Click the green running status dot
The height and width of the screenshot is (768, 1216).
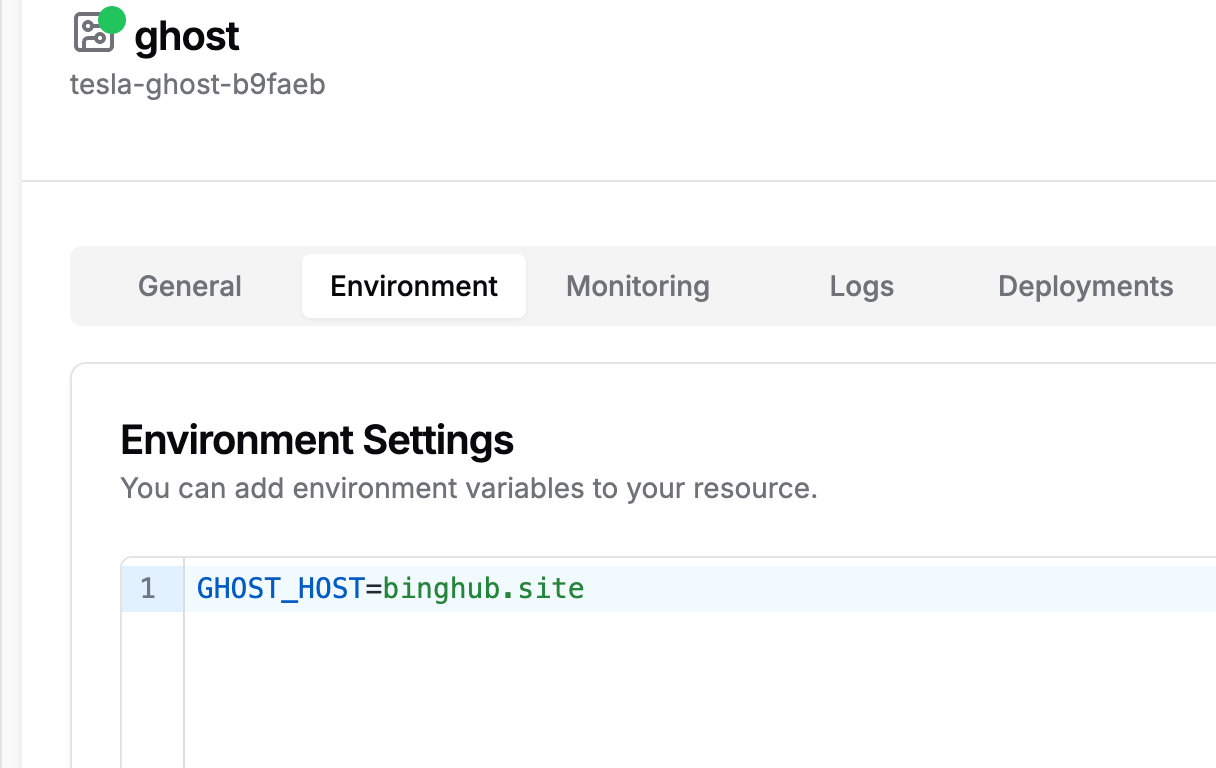112,19
